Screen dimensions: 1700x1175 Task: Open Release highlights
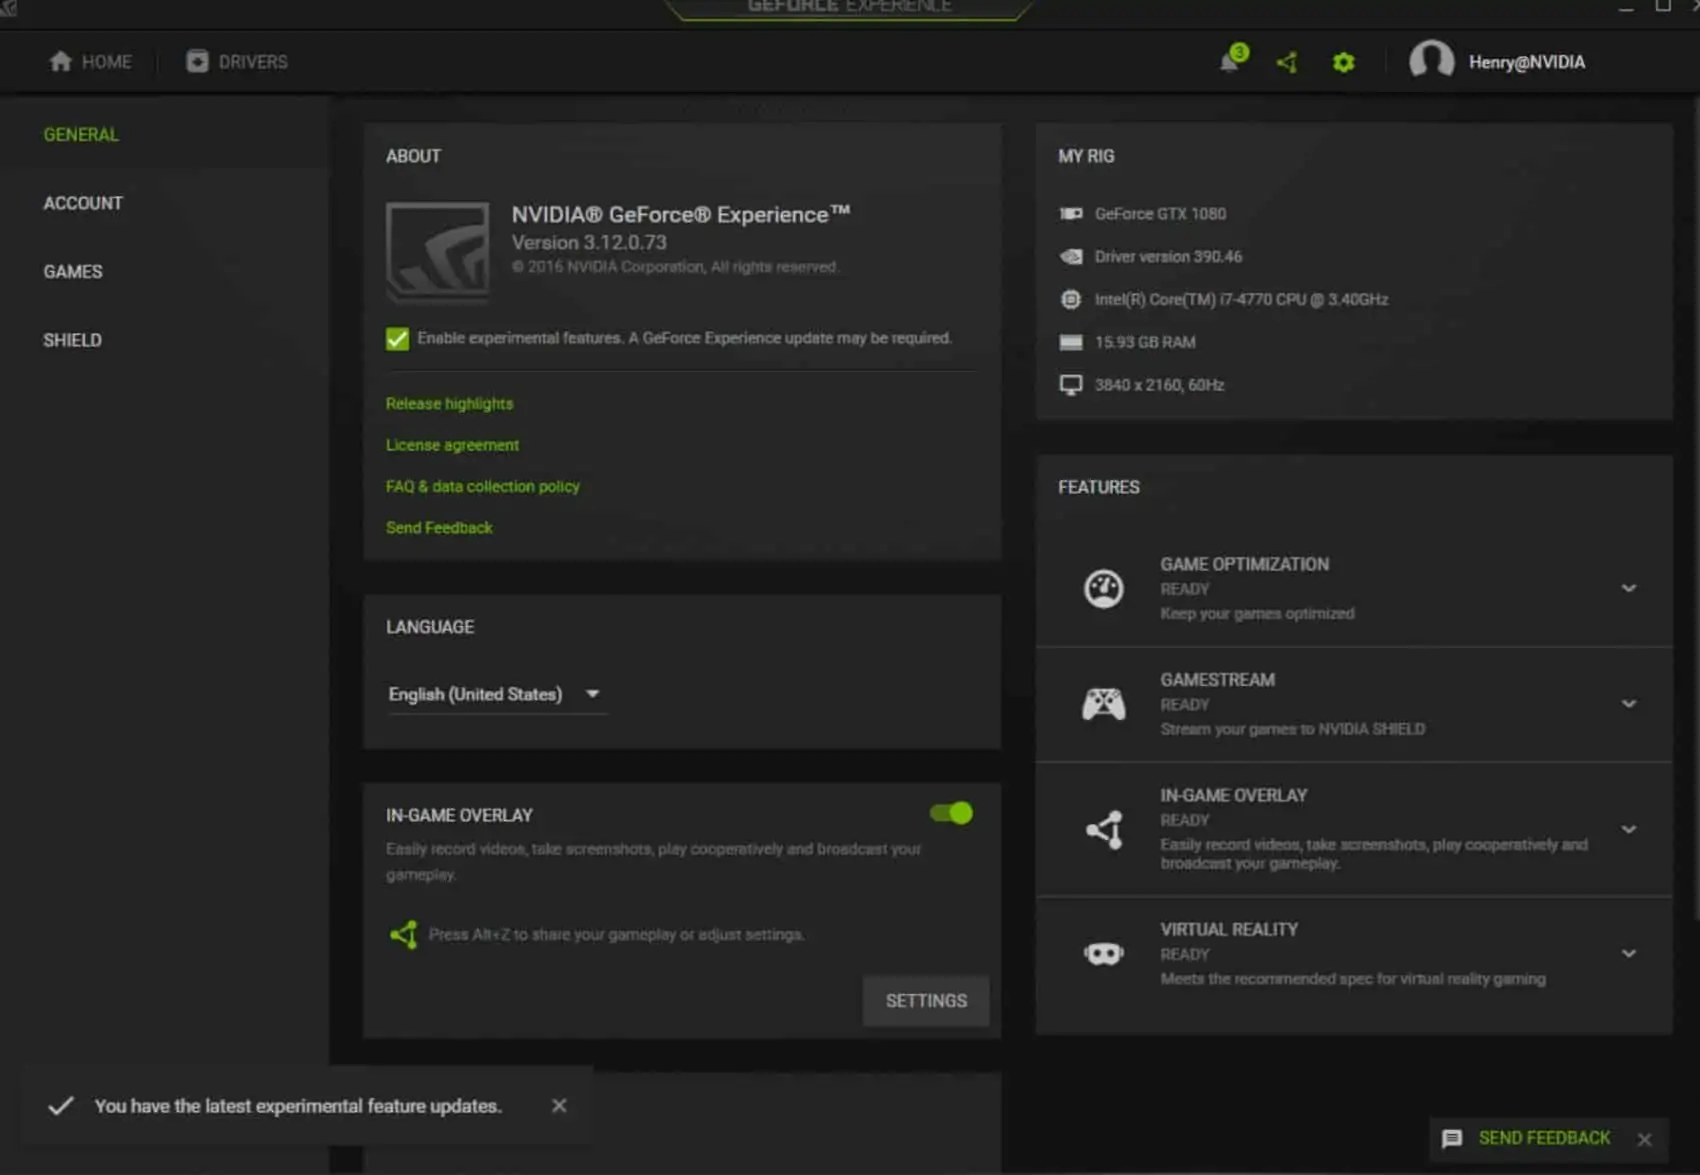coord(449,403)
